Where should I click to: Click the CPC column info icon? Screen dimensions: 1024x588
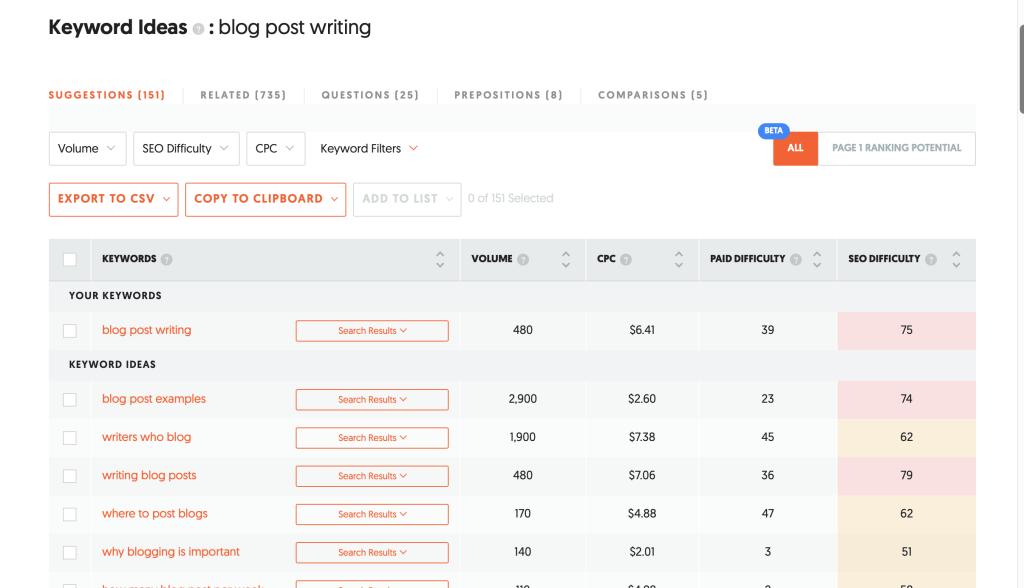pyautogui.click(x=626, y=259)
